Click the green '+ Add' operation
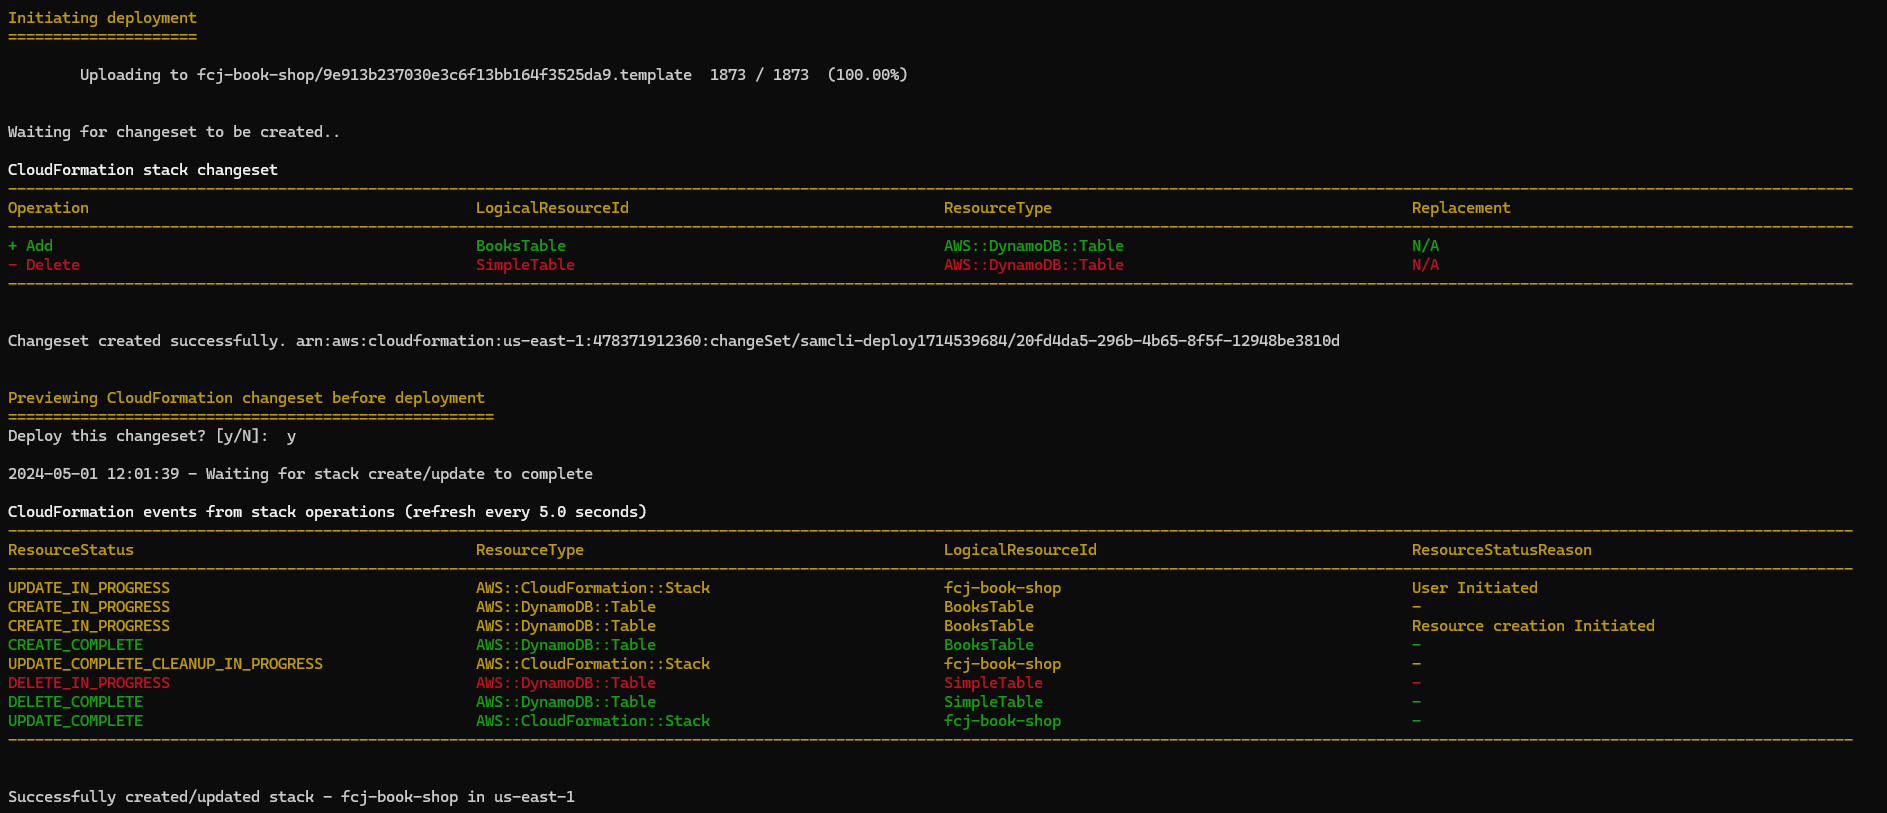The image size is (1887, 813). click(30, 246)
